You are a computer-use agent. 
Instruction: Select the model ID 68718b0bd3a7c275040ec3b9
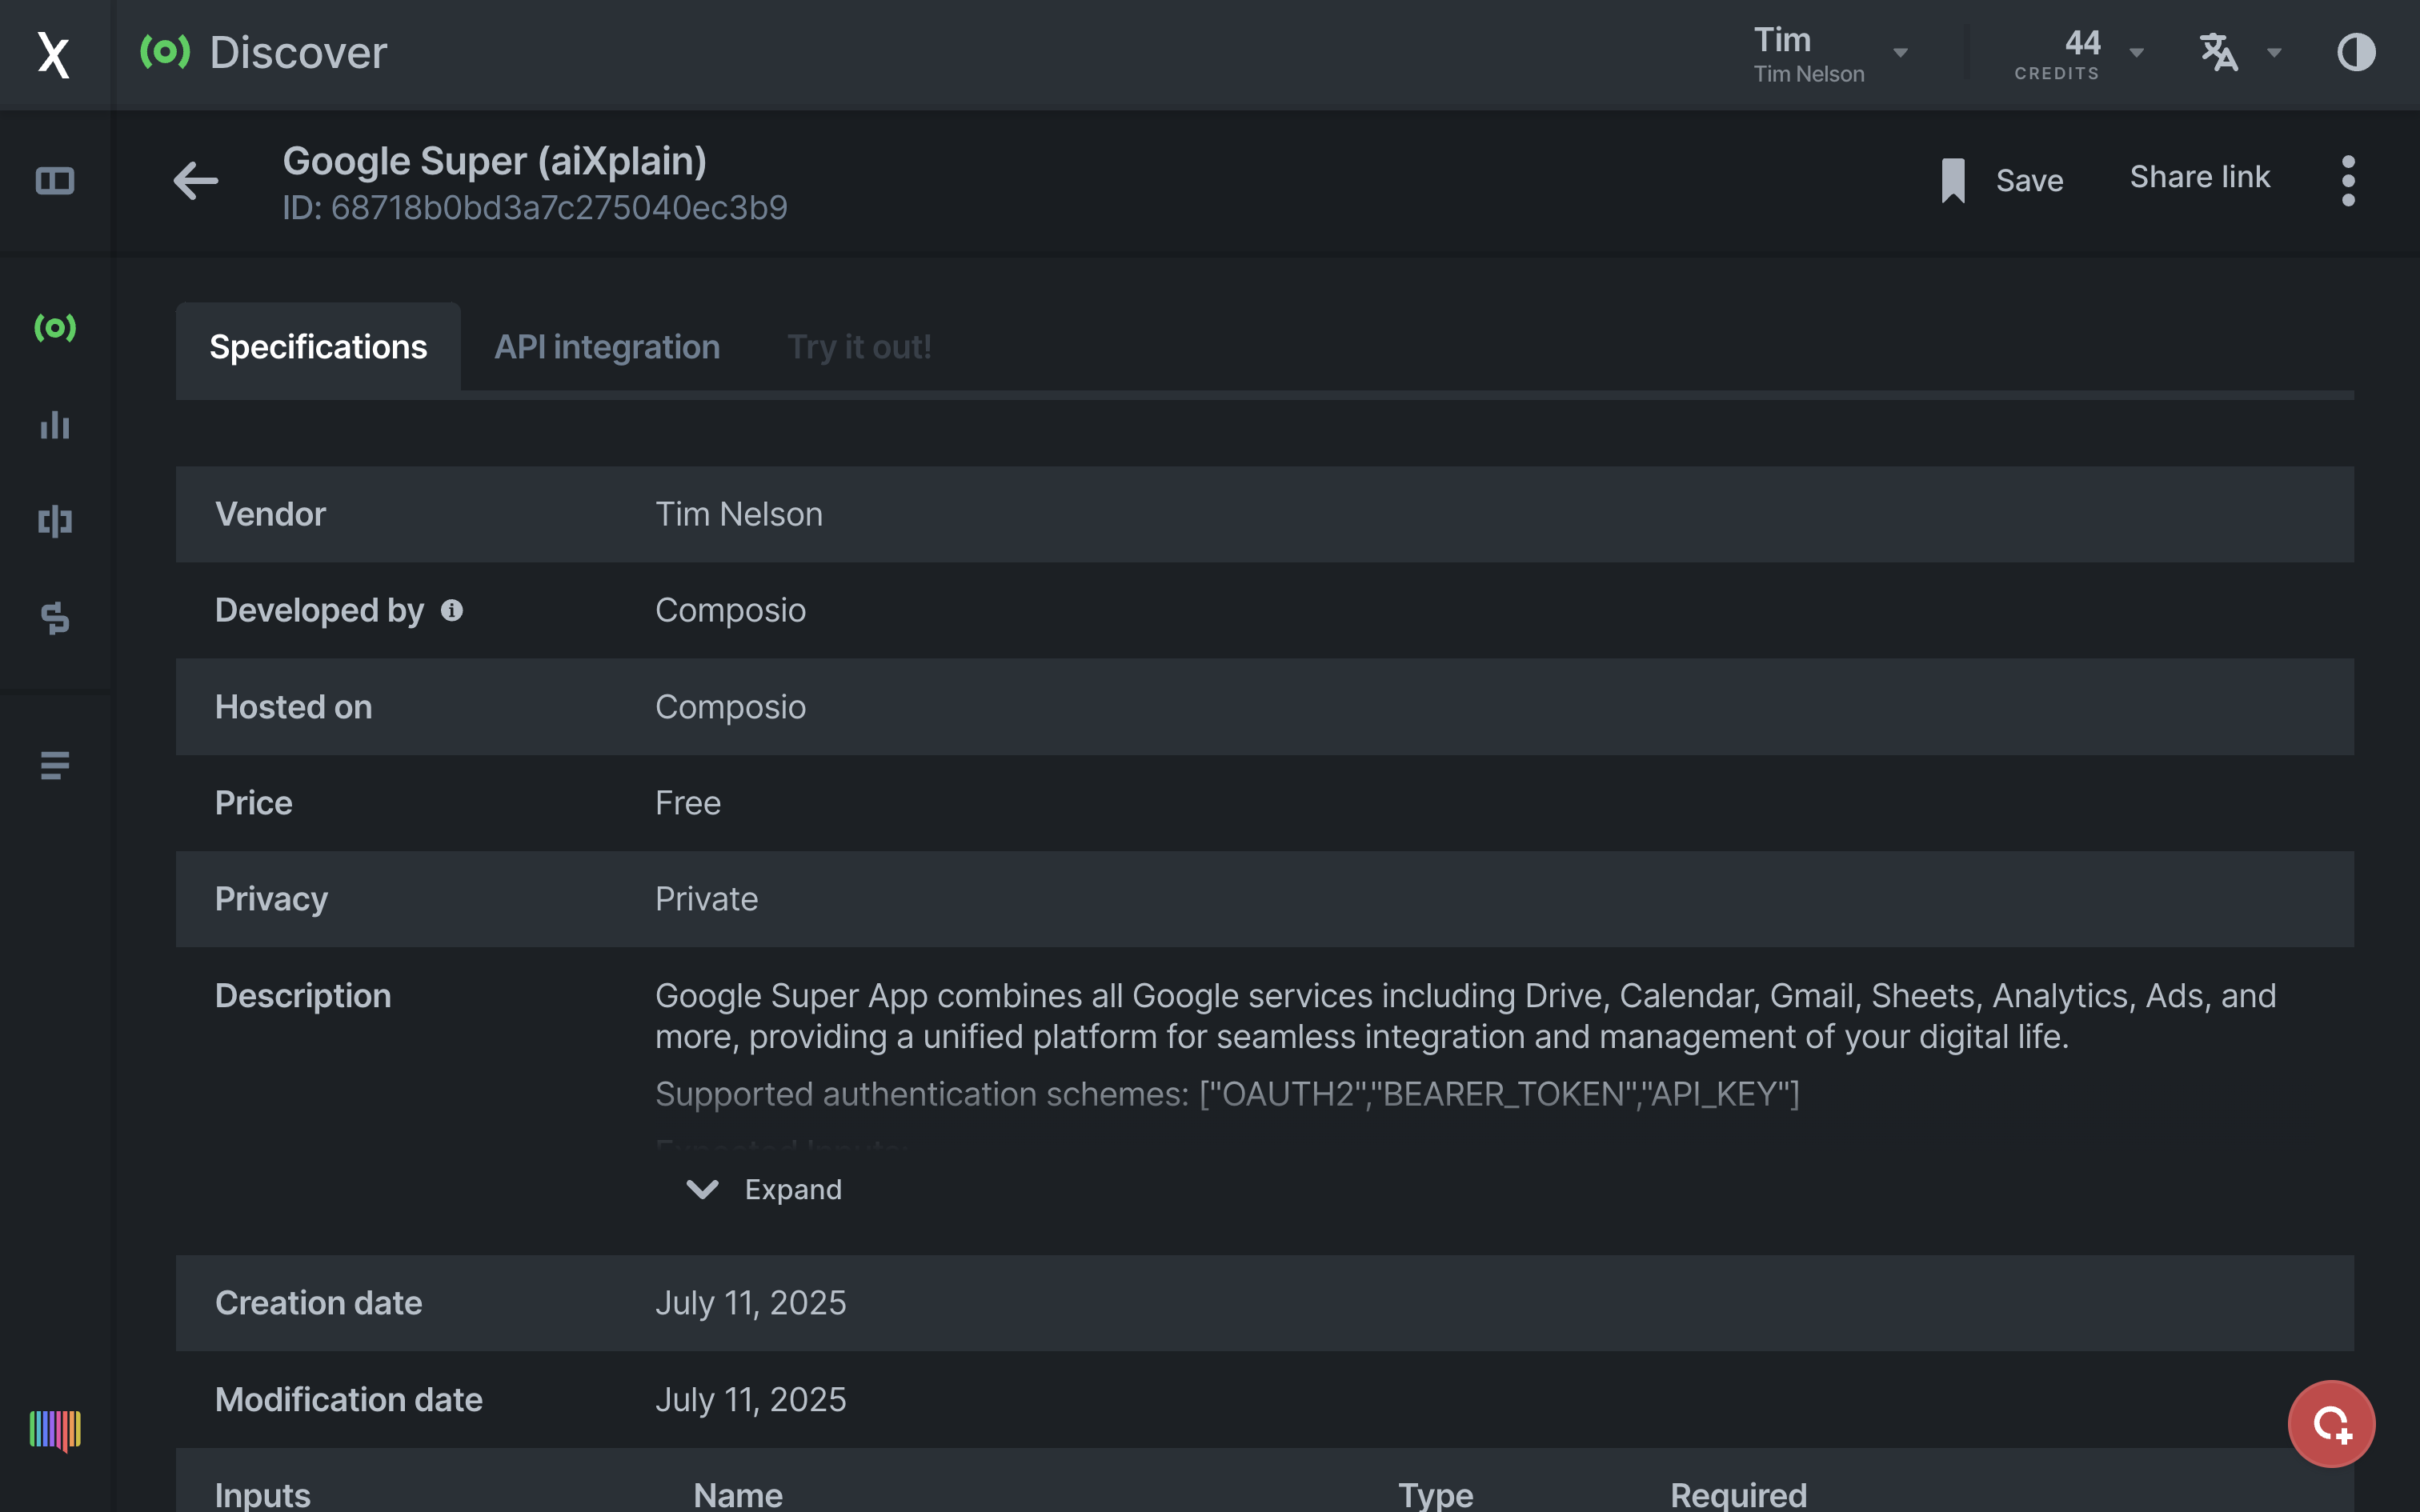click(559, 208)
